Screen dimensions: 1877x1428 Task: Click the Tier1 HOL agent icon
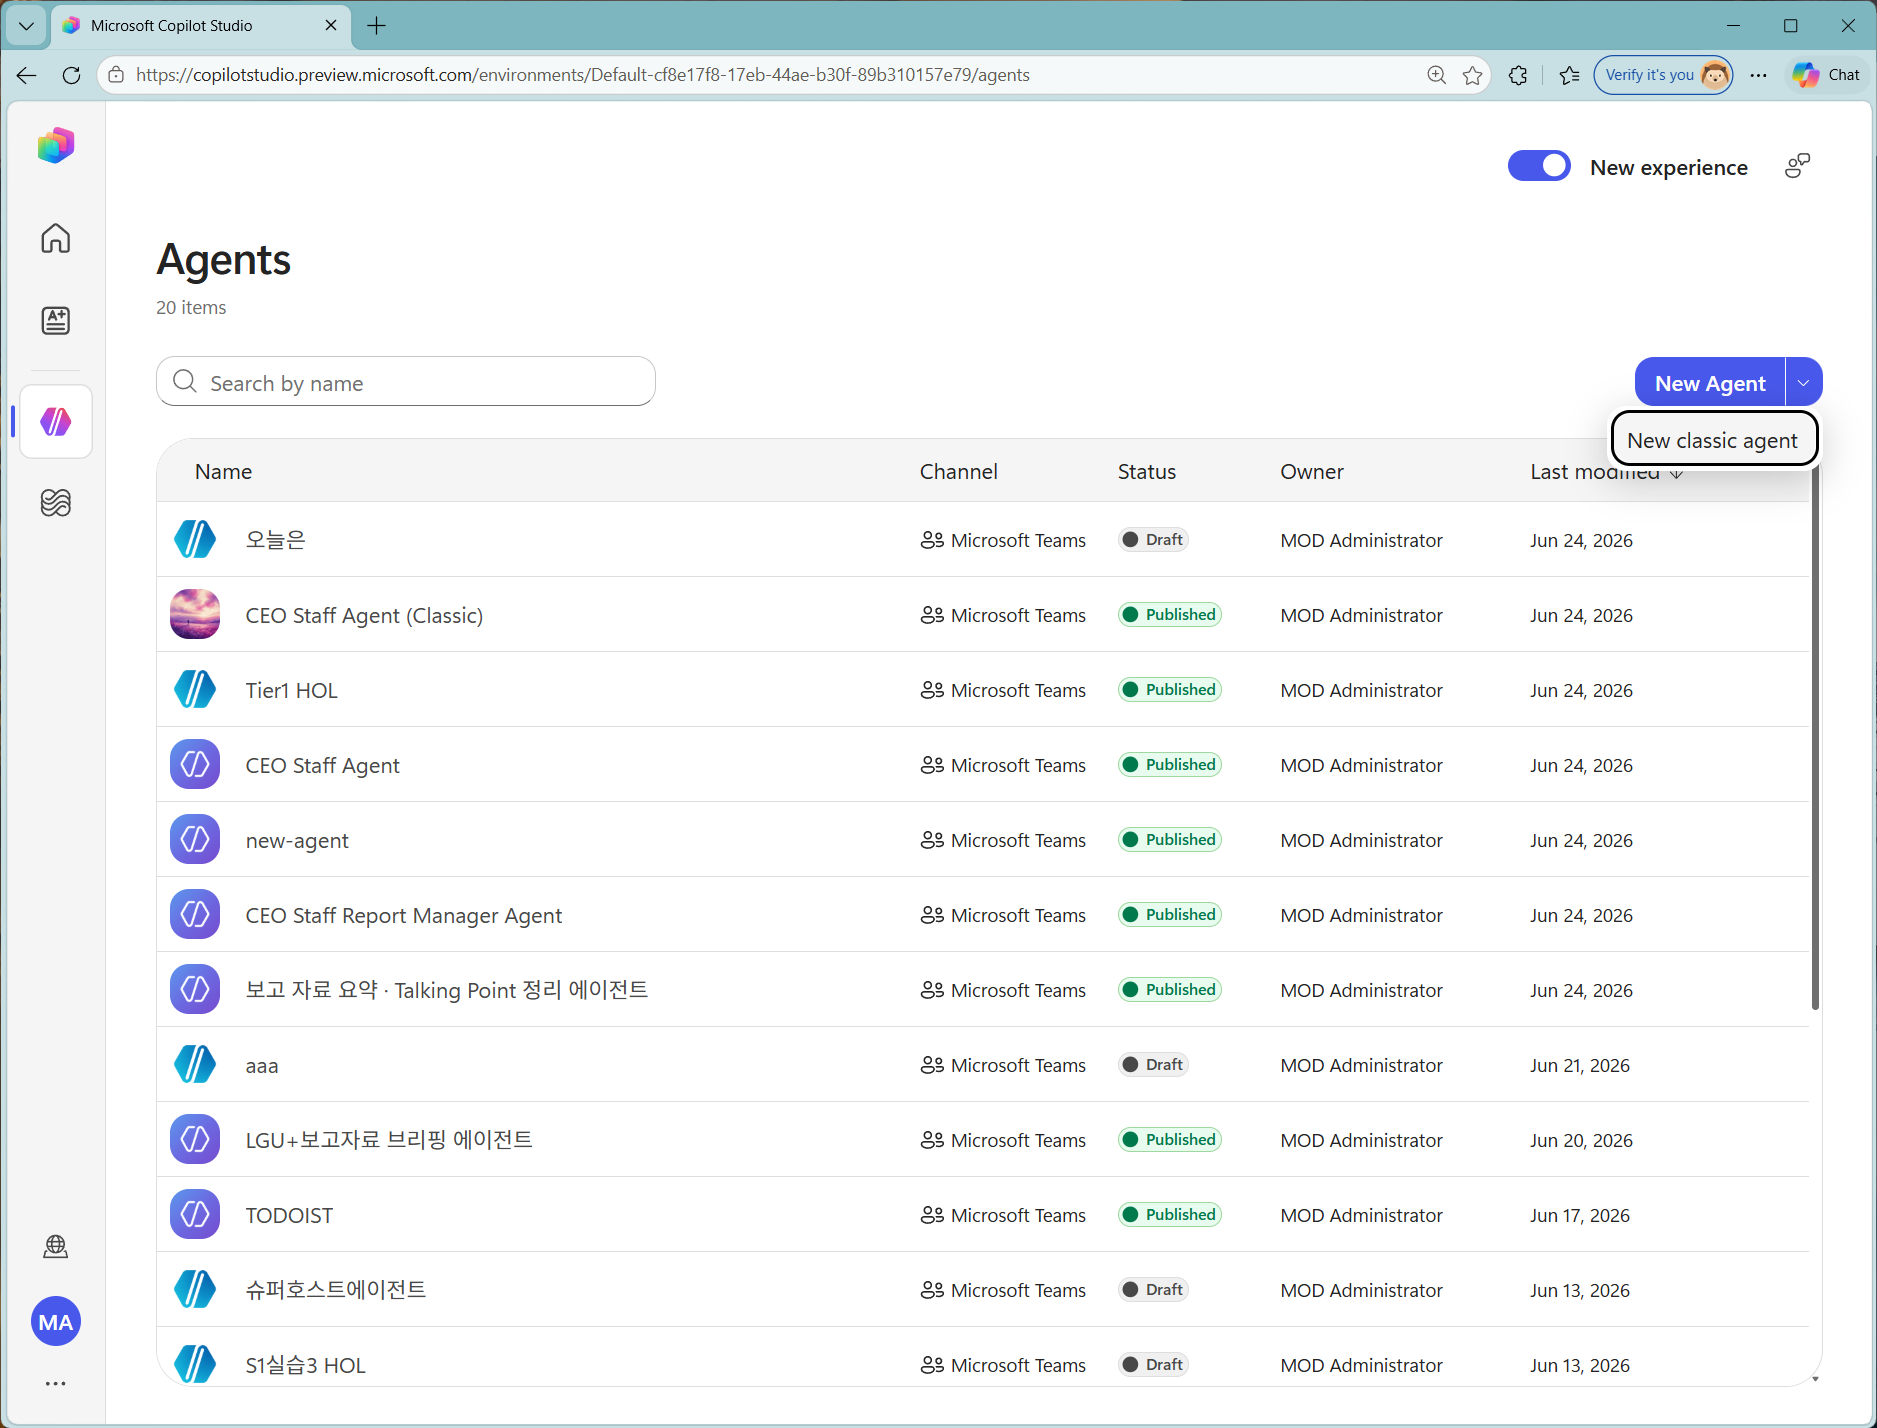point(195,689)
